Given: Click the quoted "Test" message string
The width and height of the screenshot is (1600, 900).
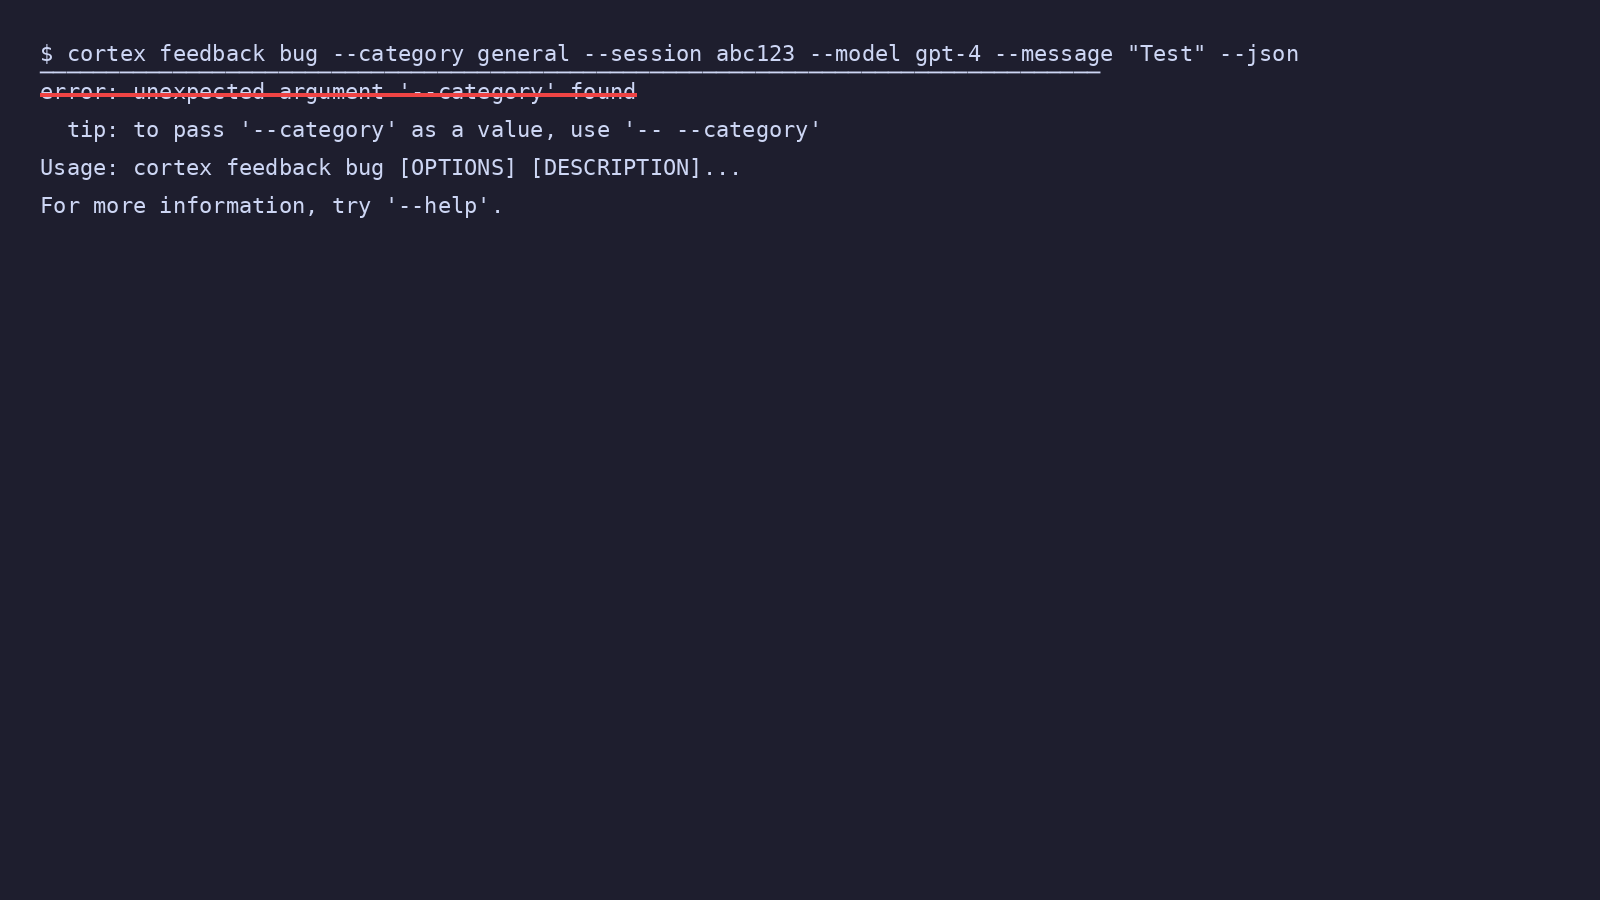Looking at the screenshot, I should click(x=1166, y=54).
